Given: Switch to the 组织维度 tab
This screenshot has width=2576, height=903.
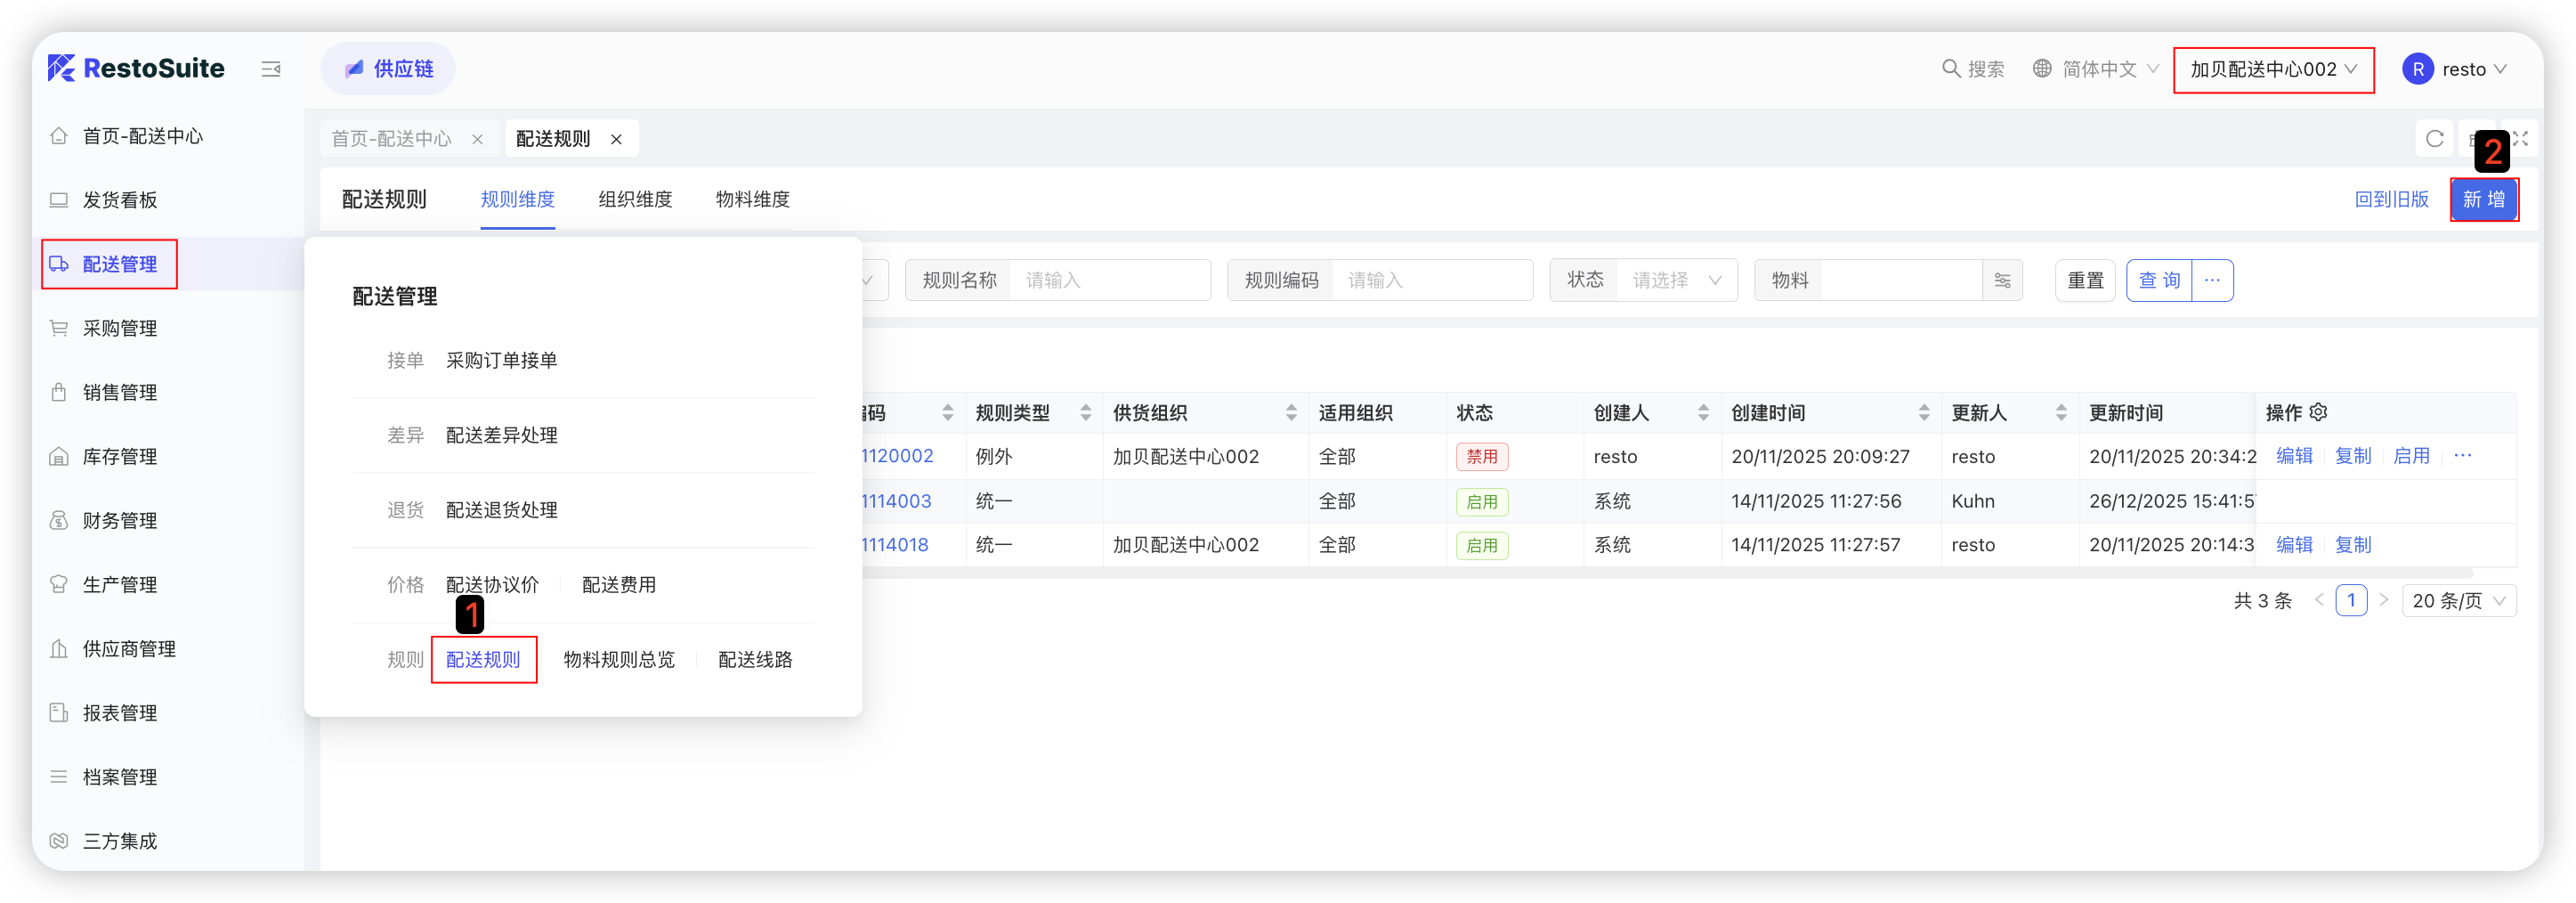Looking at the screenshot, I should coord(635,199).
